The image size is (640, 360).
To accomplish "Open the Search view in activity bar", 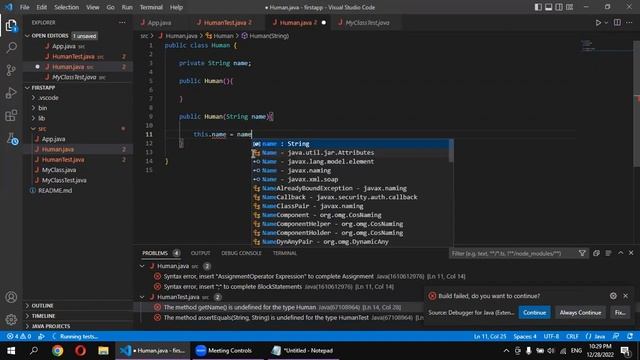I will pyautogui.click(x=11, y=48).
